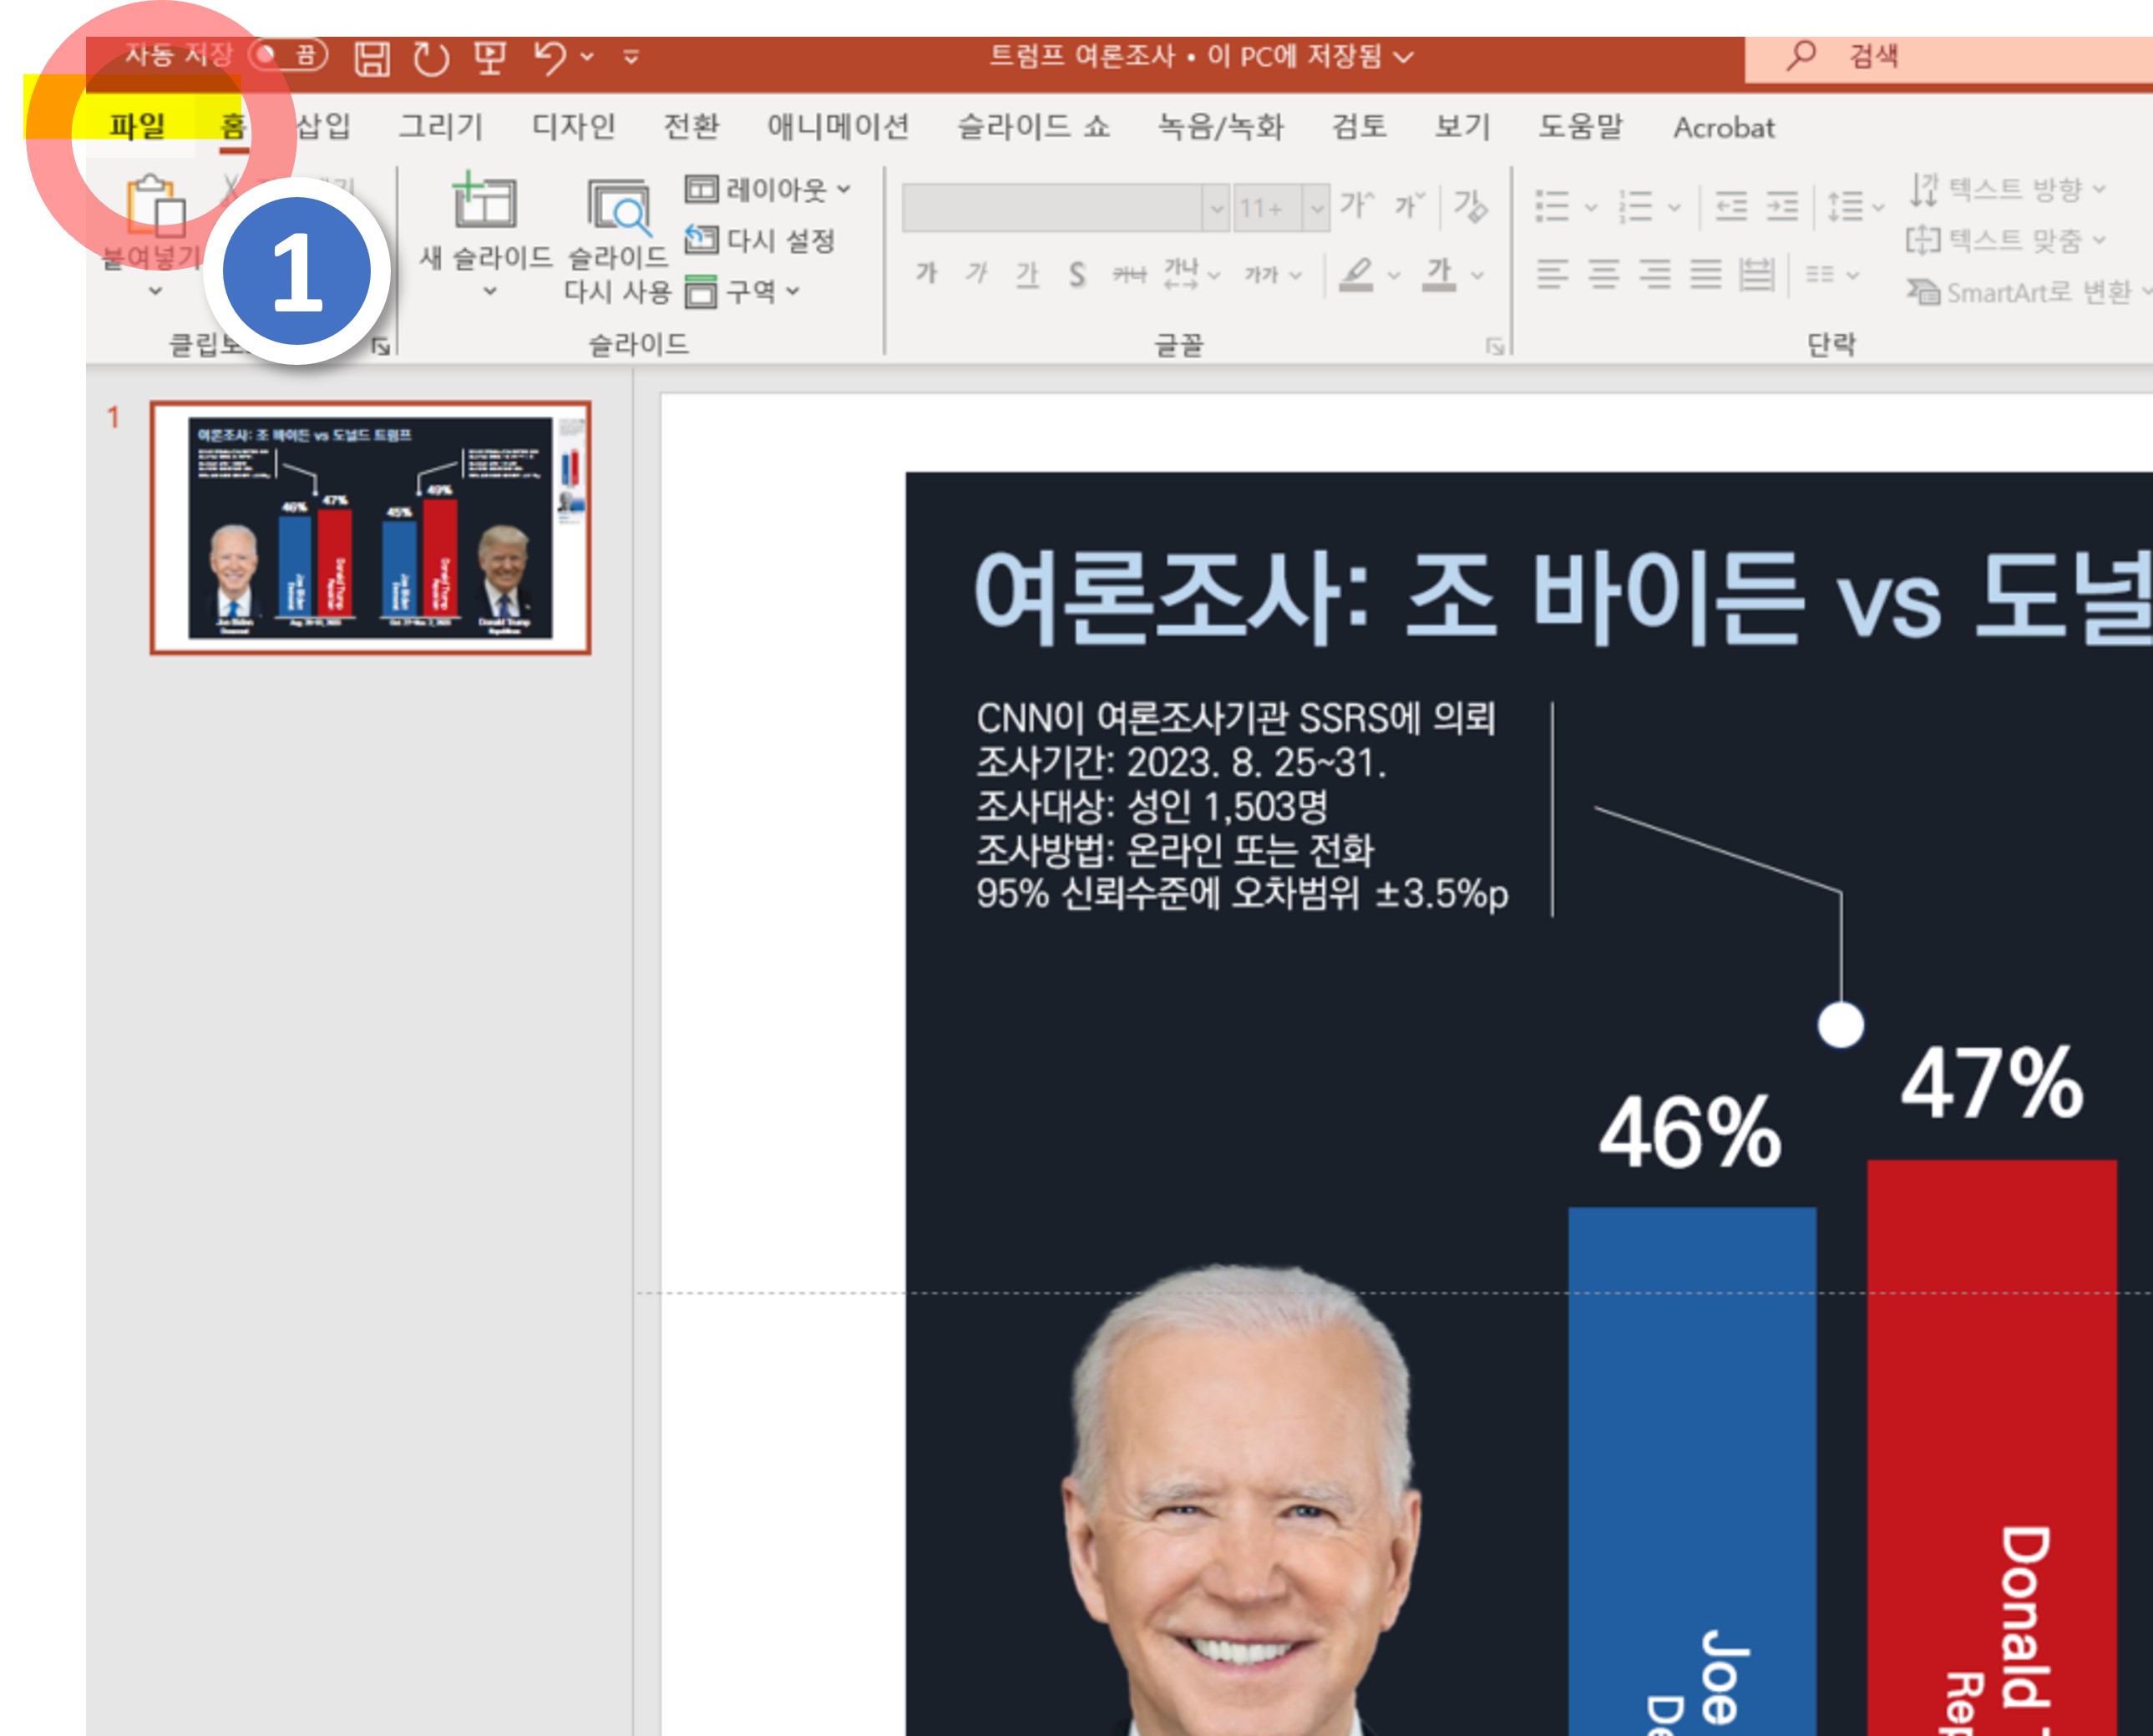Click the font color button
2153x1736 pixels.
[1439, 274]
